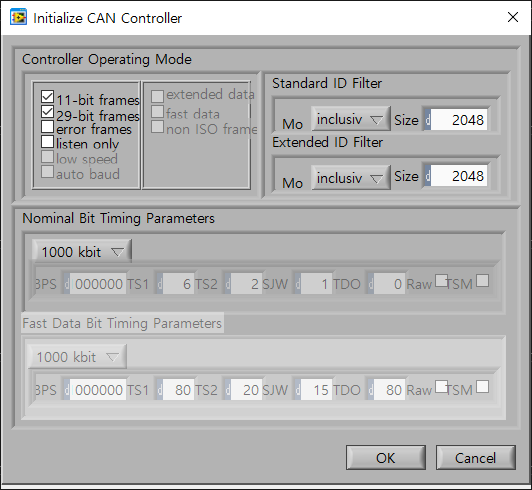This screenshot has width=532, height=490.
Task: Click radix indicator of Extended Size field
Action: pos(428,176)
